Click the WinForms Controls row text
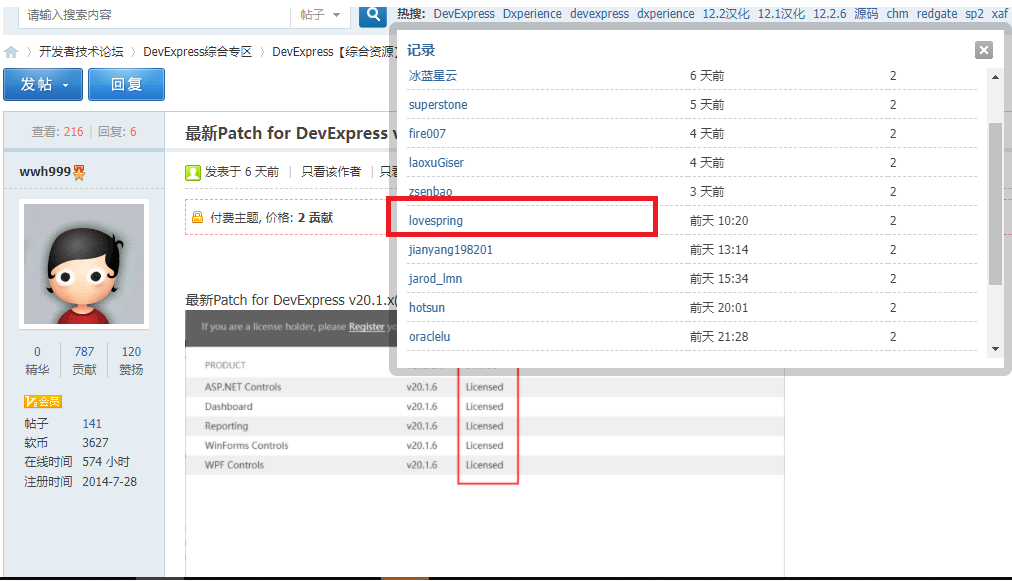Image resolution: width=1012 pixels, height=581 pixels. [247, 445]
